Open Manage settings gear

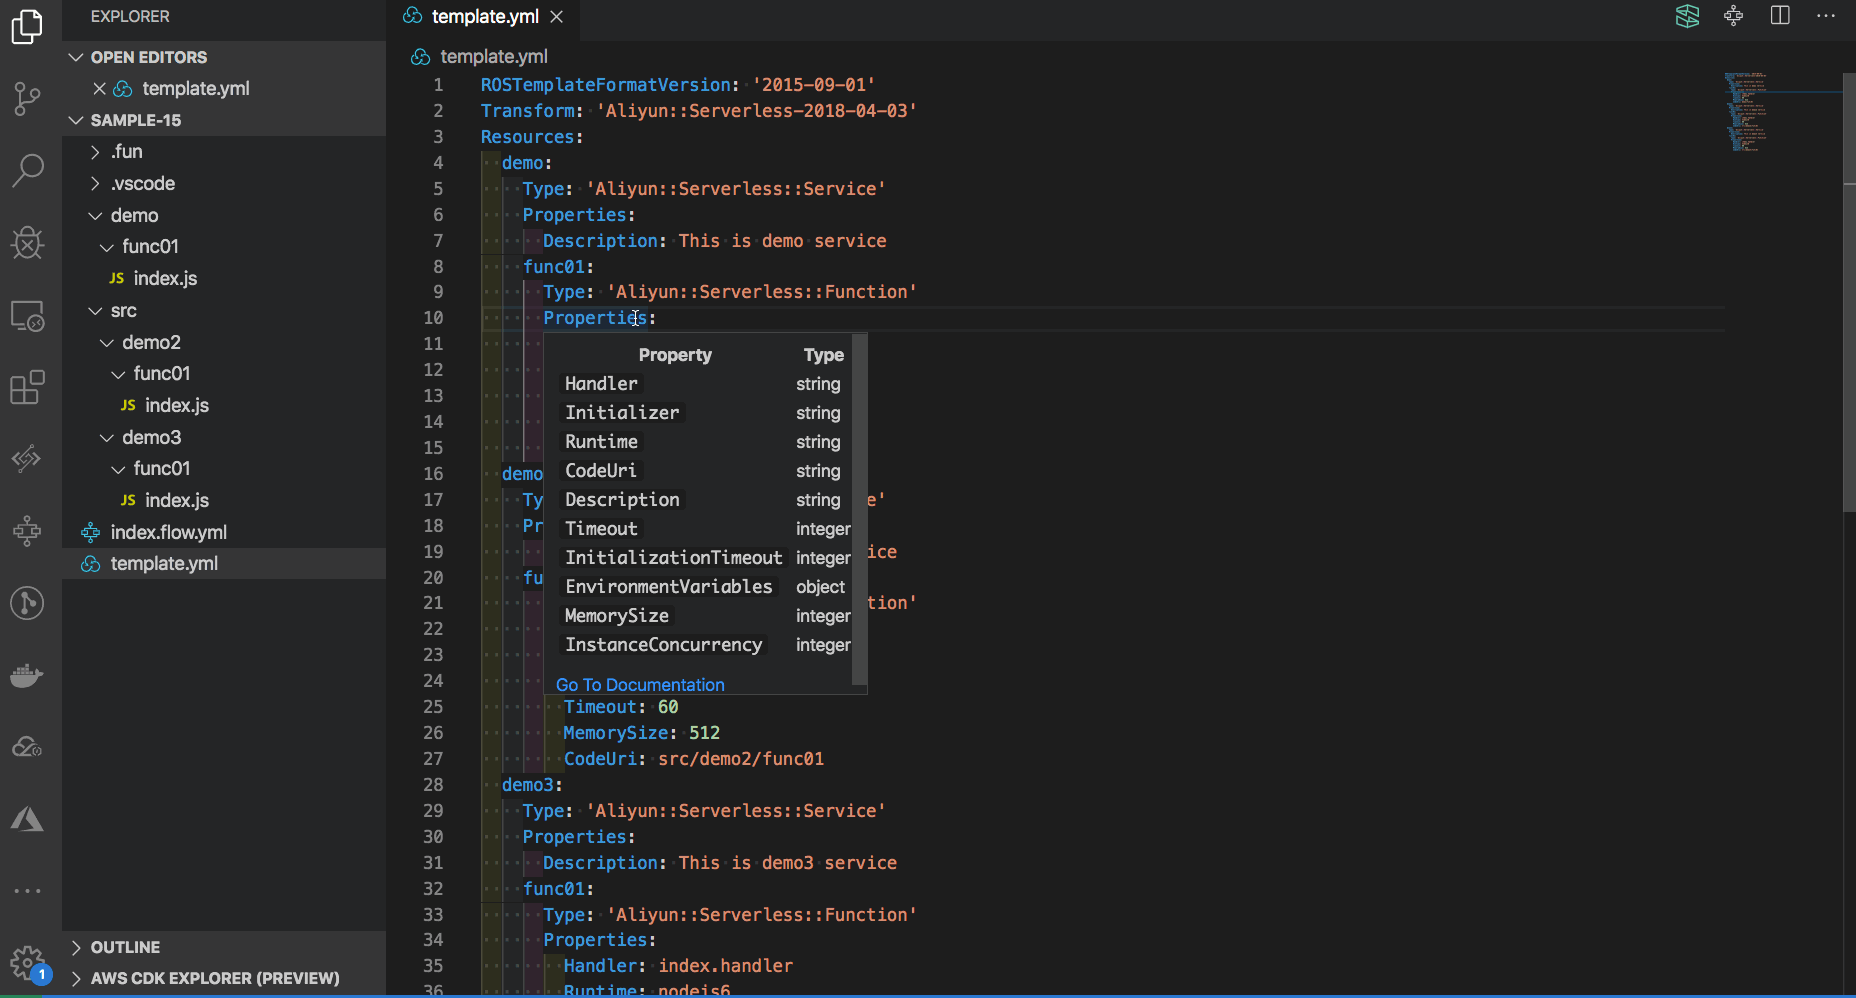pyautogui.click(x=27, y=963)
